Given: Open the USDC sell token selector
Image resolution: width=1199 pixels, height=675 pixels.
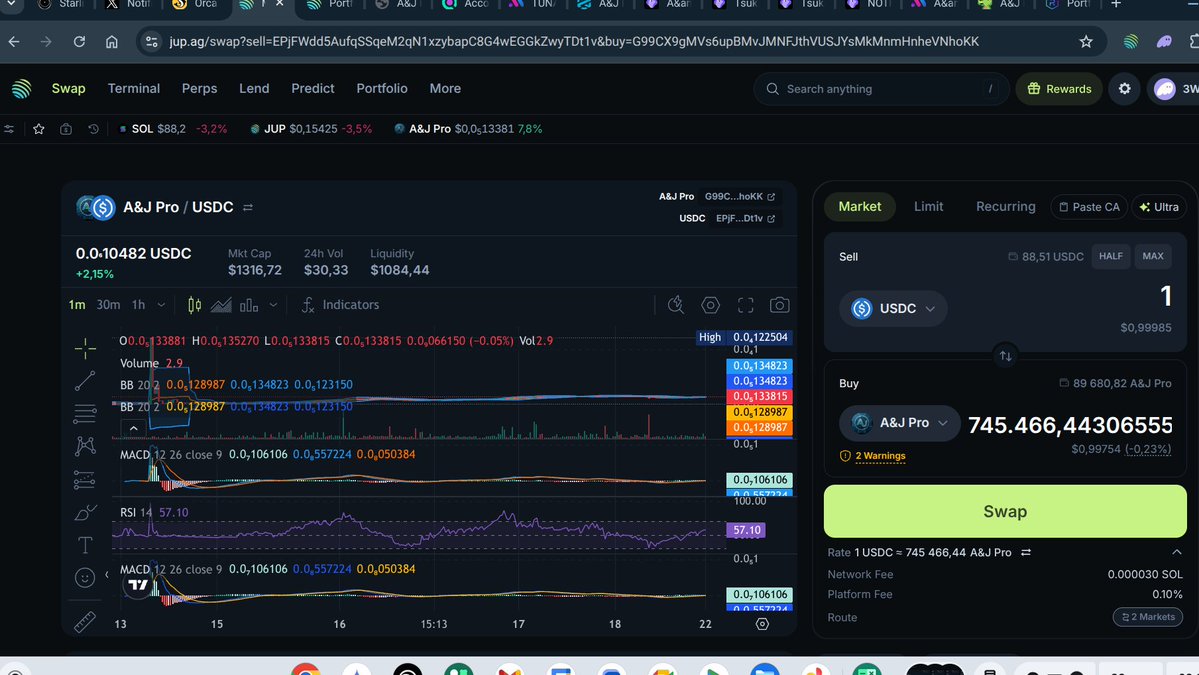Looking at the screenshot, I should point(893,309).
